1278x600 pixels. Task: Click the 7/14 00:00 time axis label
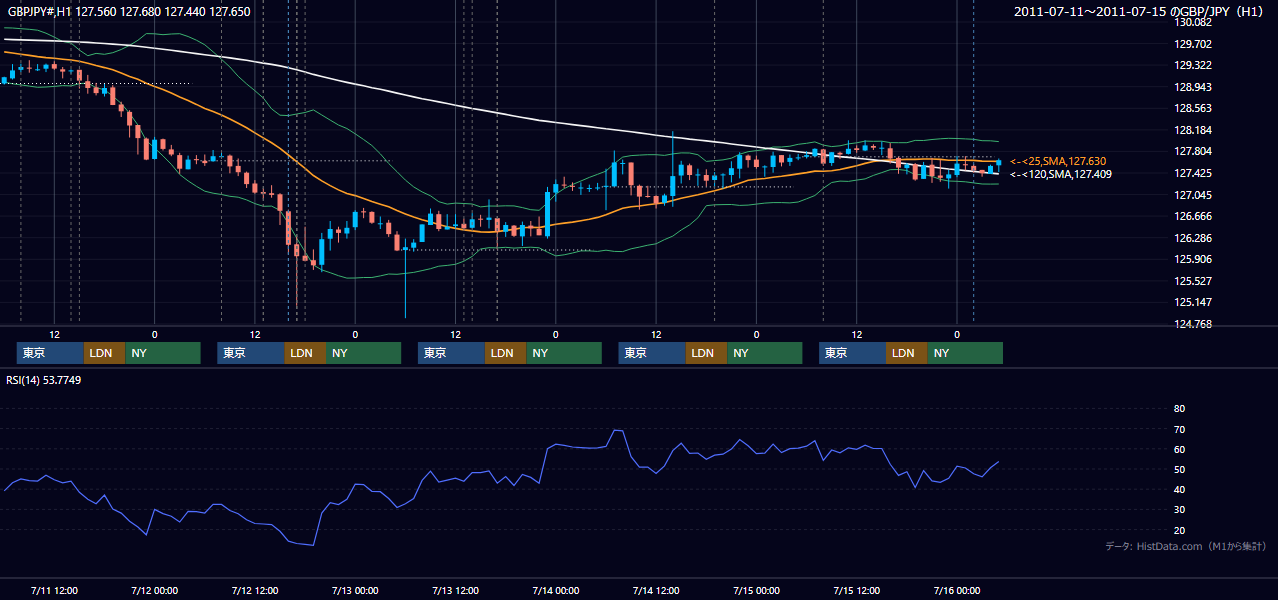(x=556, y=590)
